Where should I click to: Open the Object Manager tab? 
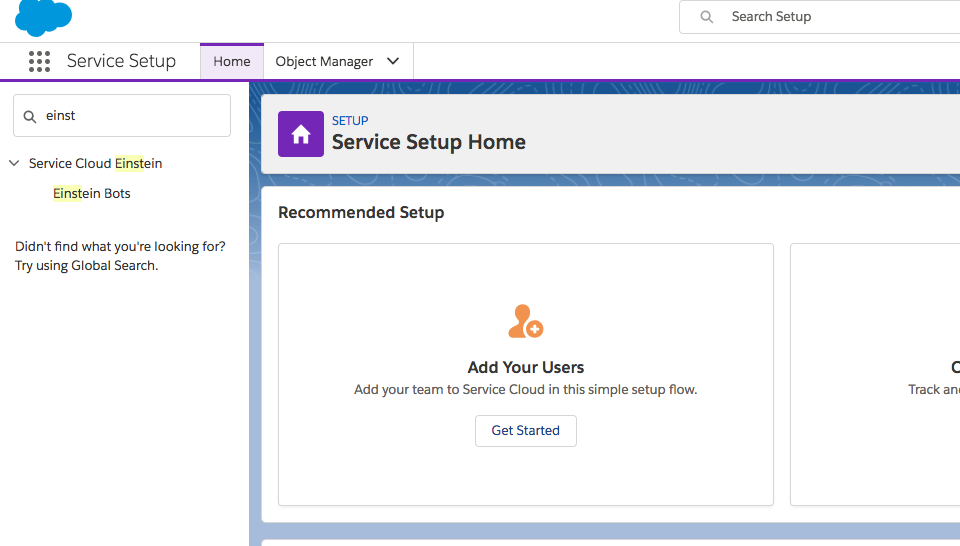[324, 61]
